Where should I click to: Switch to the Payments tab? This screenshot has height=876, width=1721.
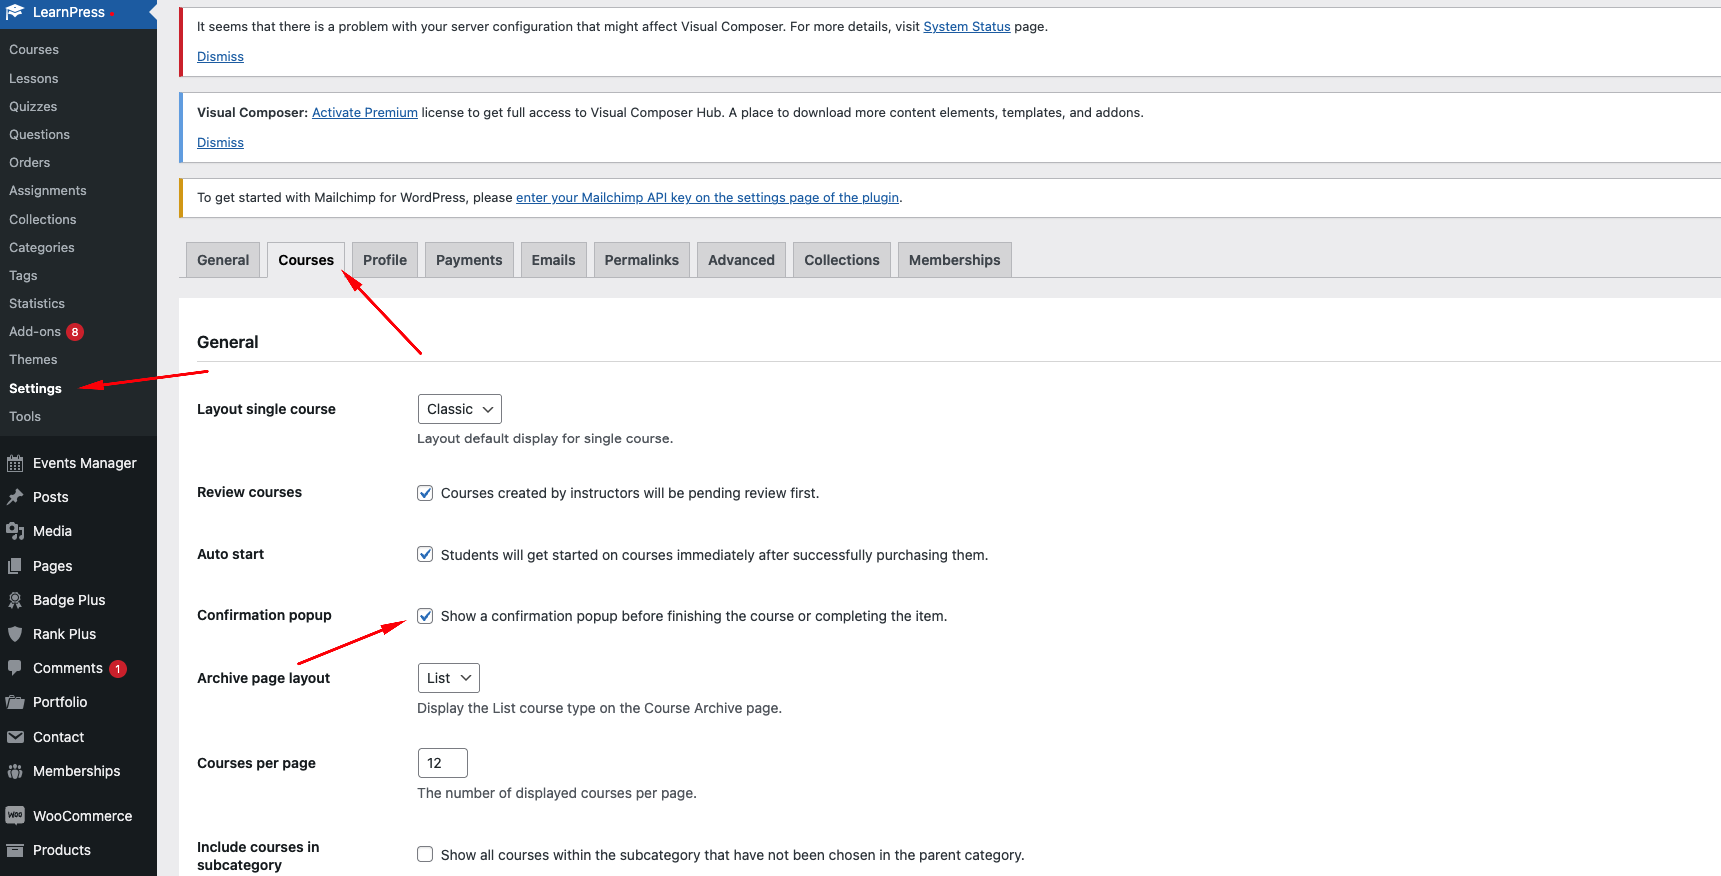(x=469, y=260)
